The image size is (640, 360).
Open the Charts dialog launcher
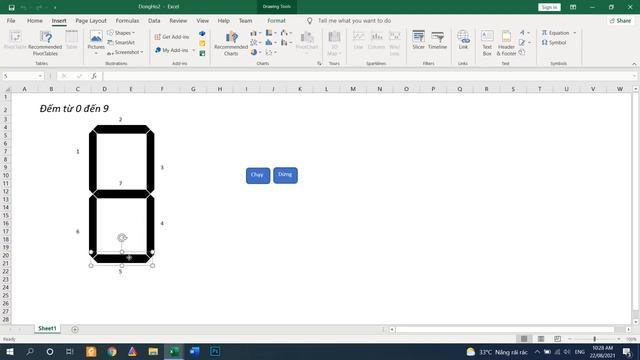(319, 63)
